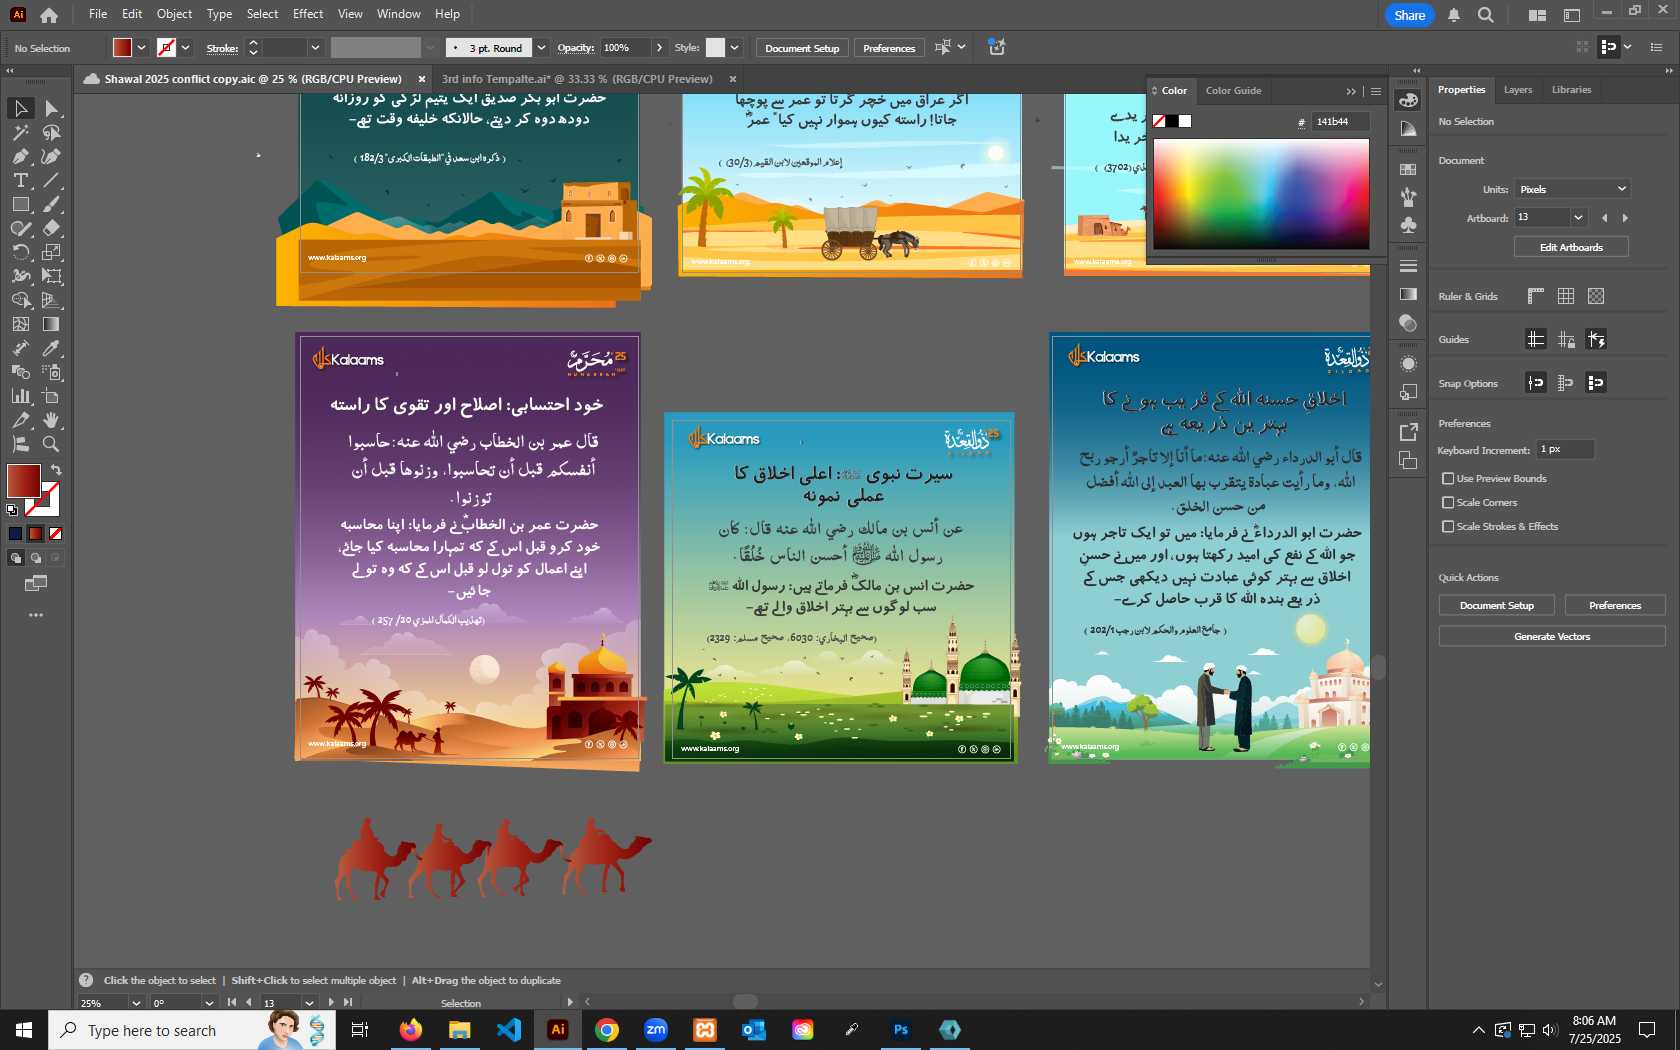Enable Scale Strokes & Effects checkbox
This screenshot has width=1680, height=1050.
[x=1448, y=527]
